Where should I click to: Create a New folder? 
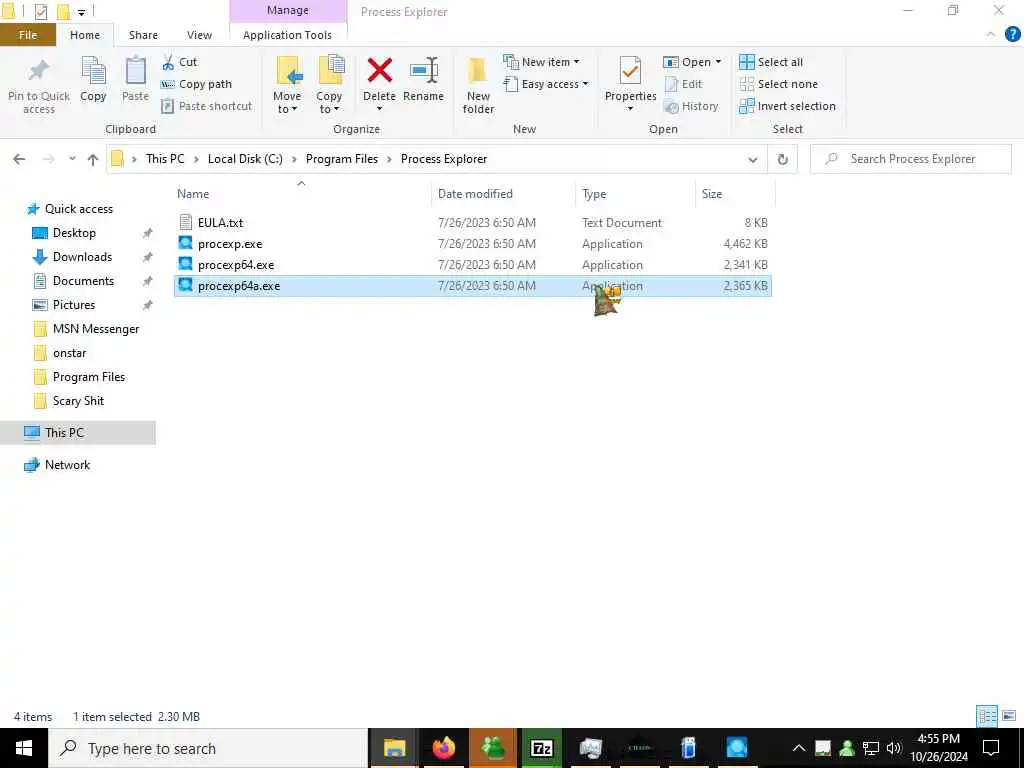[x=478, y=85]
